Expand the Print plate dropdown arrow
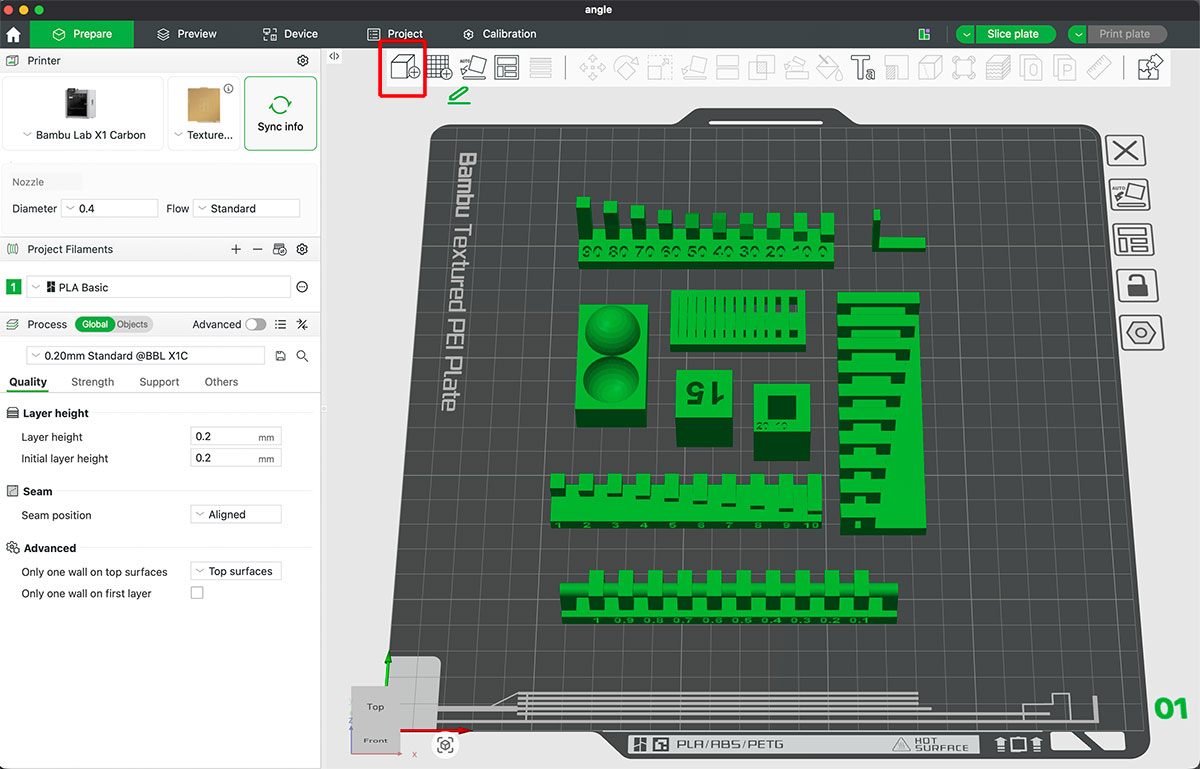This screenshot has width=1200, height=769. pyautogui.click(x=1078, y=34)
